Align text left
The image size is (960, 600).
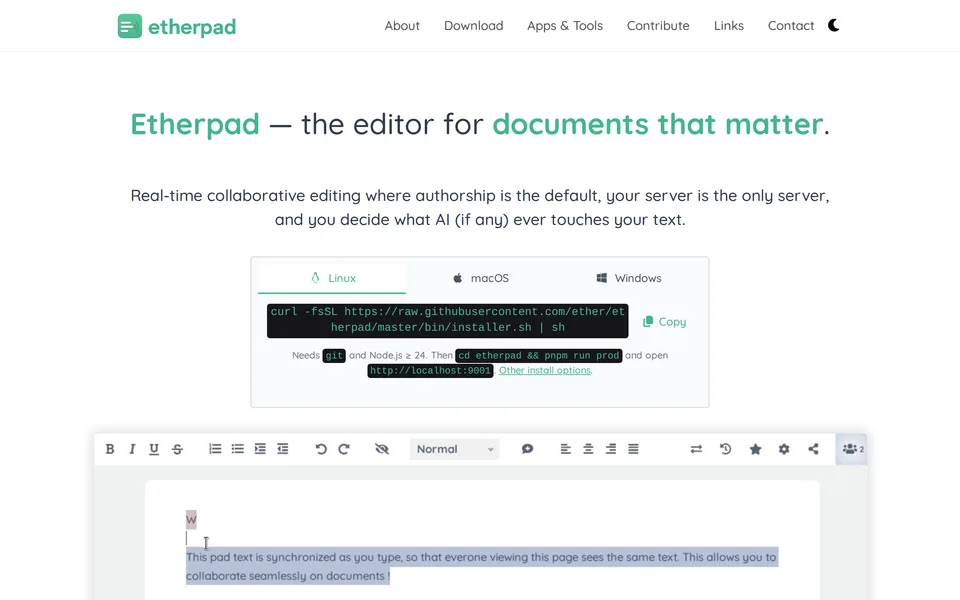click(566, 449)
